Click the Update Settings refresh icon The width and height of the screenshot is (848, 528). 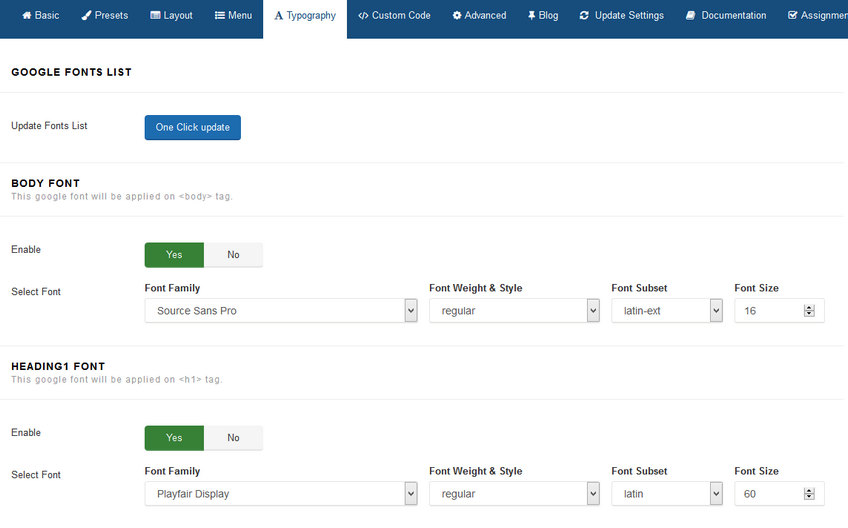click(x=584, y=16)
